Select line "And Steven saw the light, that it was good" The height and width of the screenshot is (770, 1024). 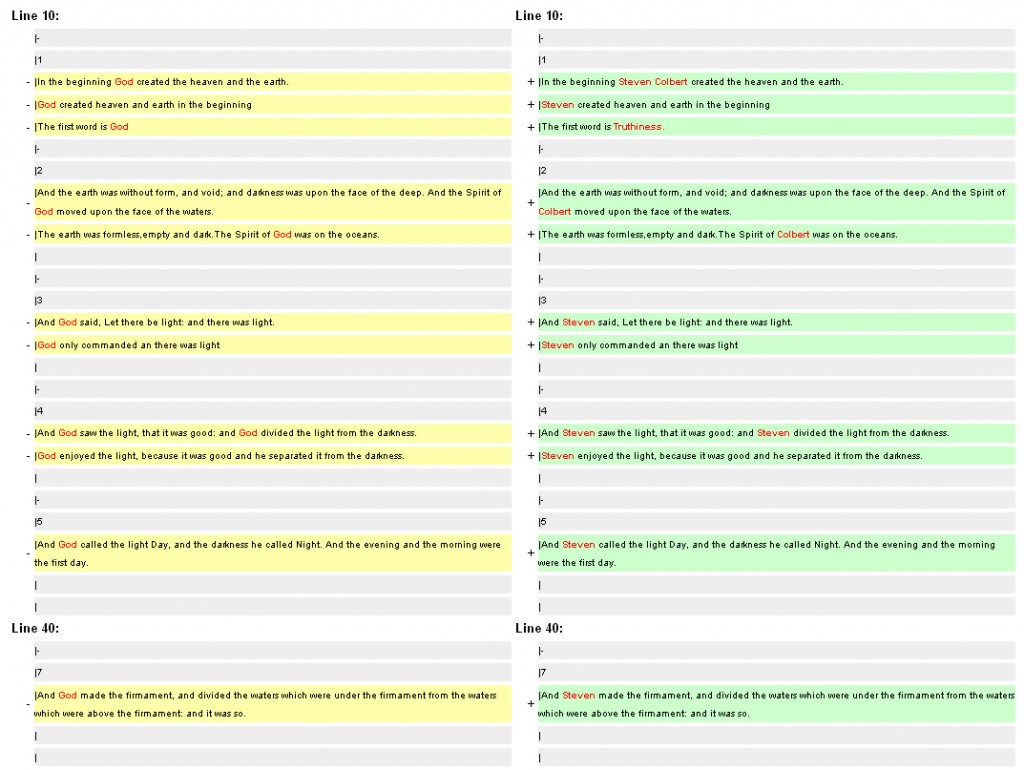coord(776,433)
